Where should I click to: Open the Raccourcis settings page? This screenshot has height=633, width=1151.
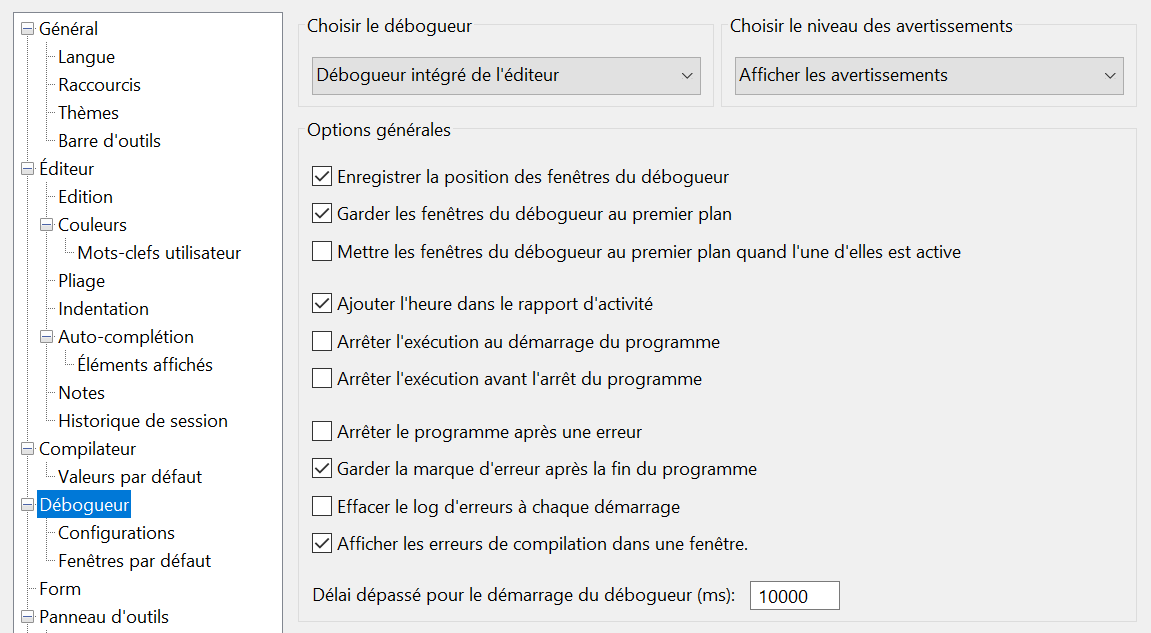[99, 85]
